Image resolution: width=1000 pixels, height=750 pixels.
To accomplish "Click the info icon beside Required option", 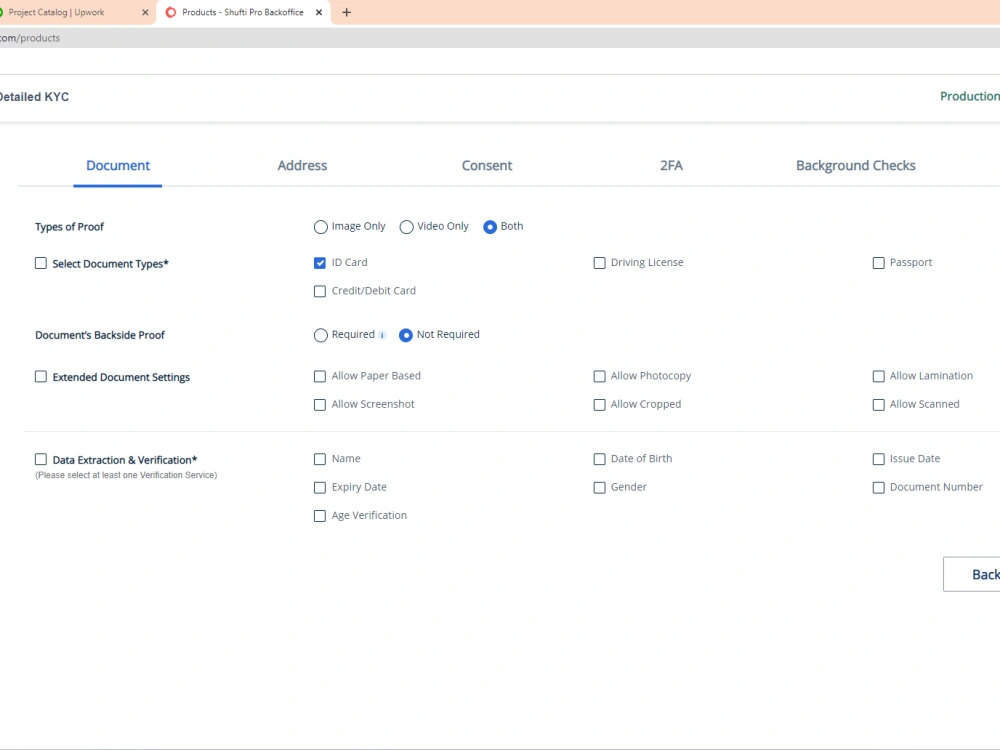I will (384, 334).
